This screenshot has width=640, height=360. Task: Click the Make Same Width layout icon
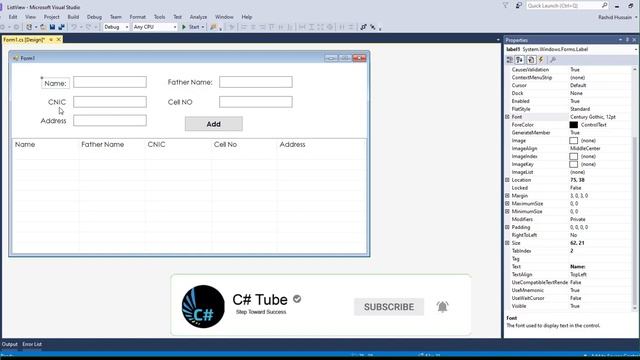(302, 27)
